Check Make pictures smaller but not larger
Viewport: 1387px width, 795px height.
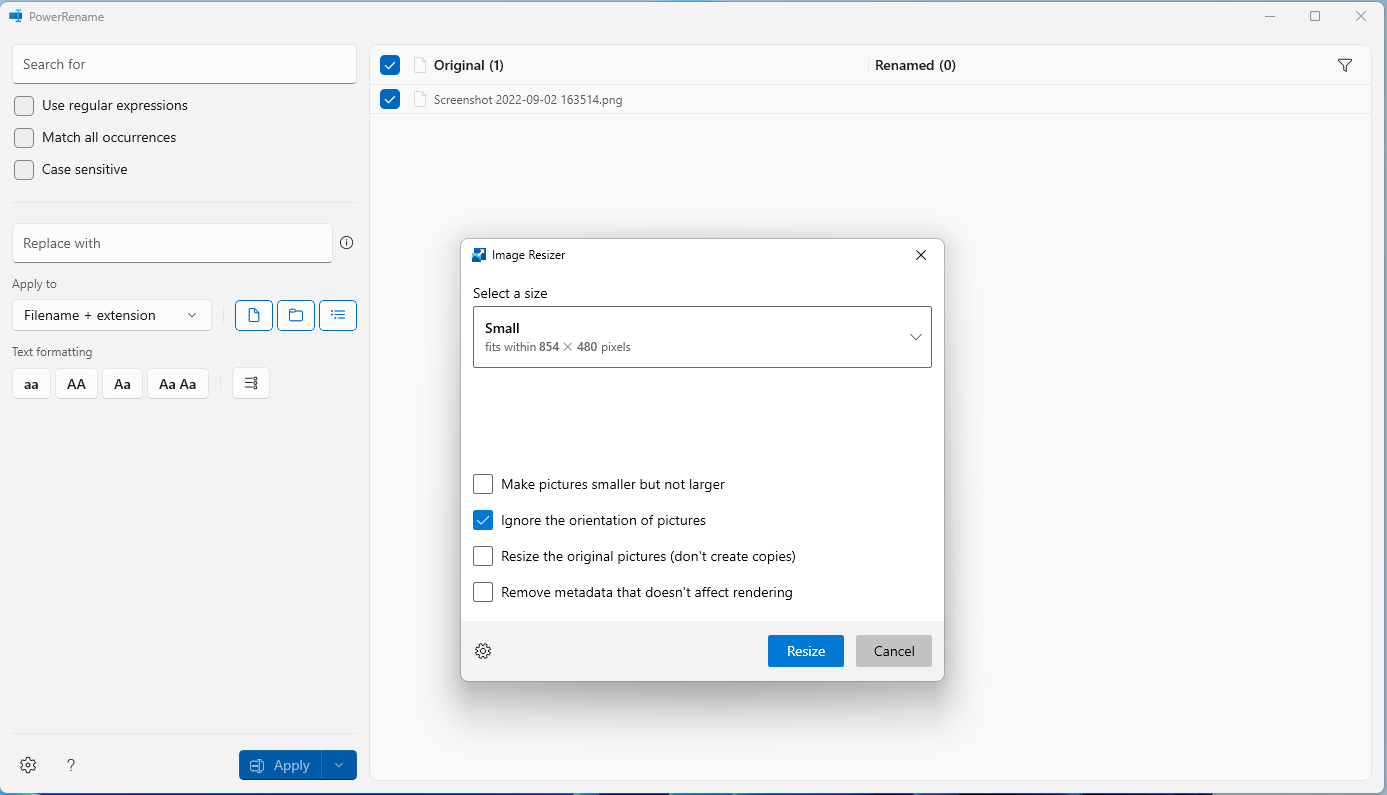coord(483,484)
